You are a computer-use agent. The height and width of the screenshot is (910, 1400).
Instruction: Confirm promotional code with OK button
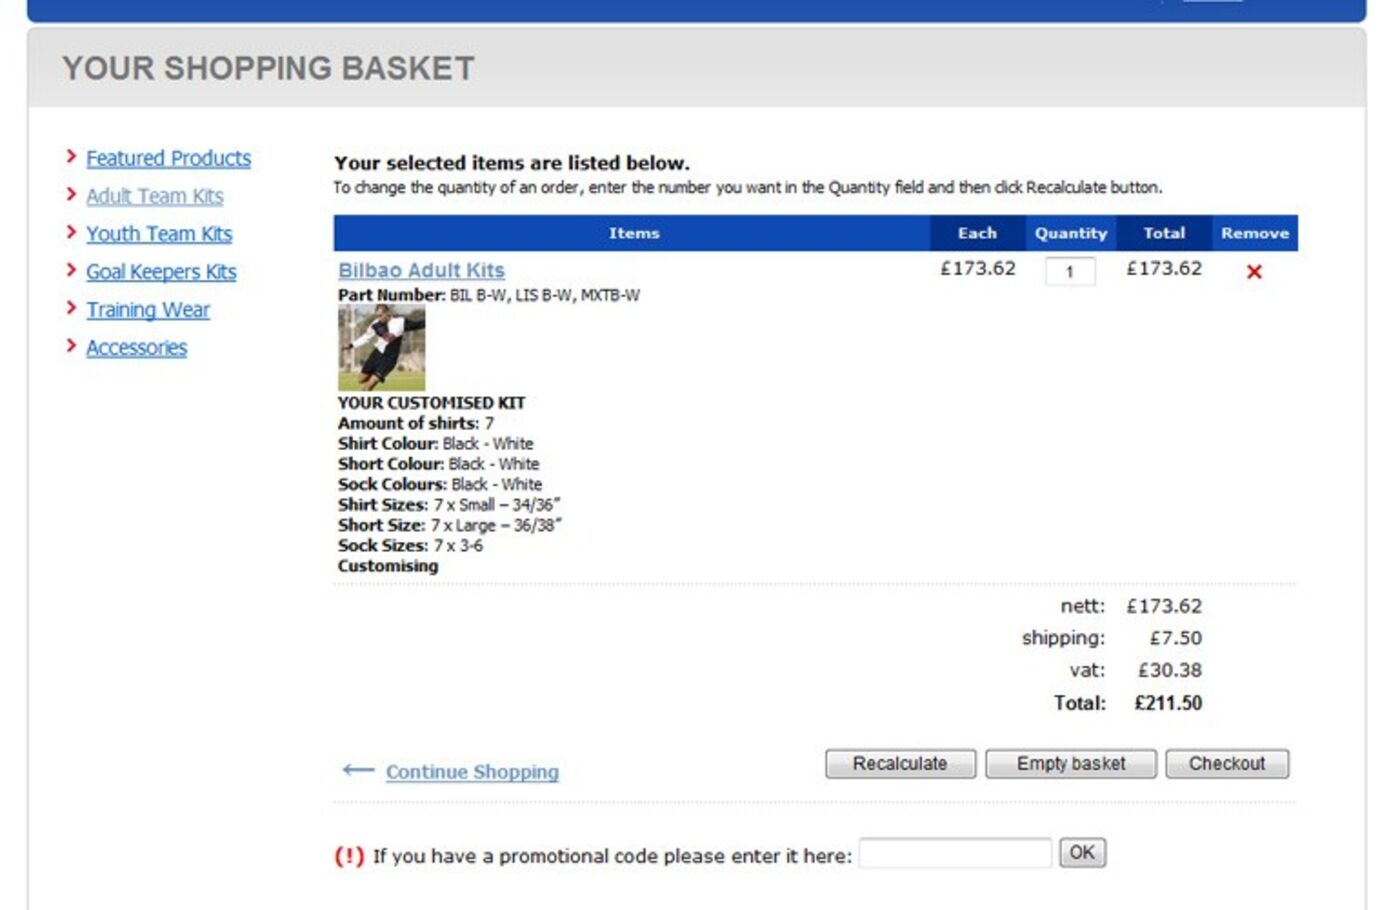pyautogui.click(x=1081, y=852)
